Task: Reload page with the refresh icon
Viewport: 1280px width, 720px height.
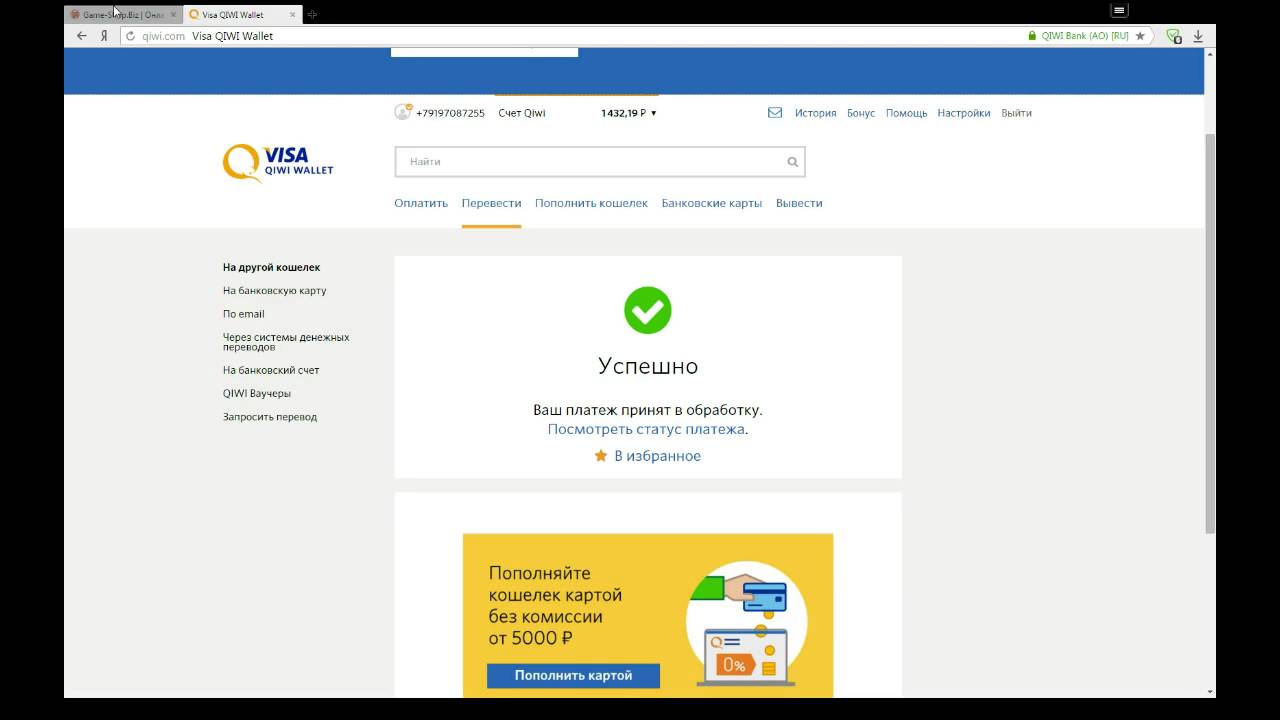Action: click(x=130, y=36)
